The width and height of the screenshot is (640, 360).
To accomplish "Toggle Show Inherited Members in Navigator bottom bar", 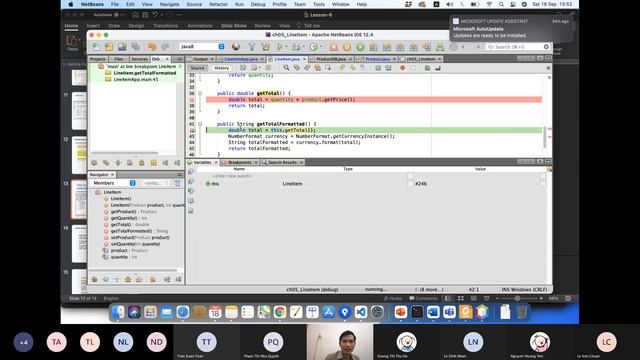I will [94, 280].
